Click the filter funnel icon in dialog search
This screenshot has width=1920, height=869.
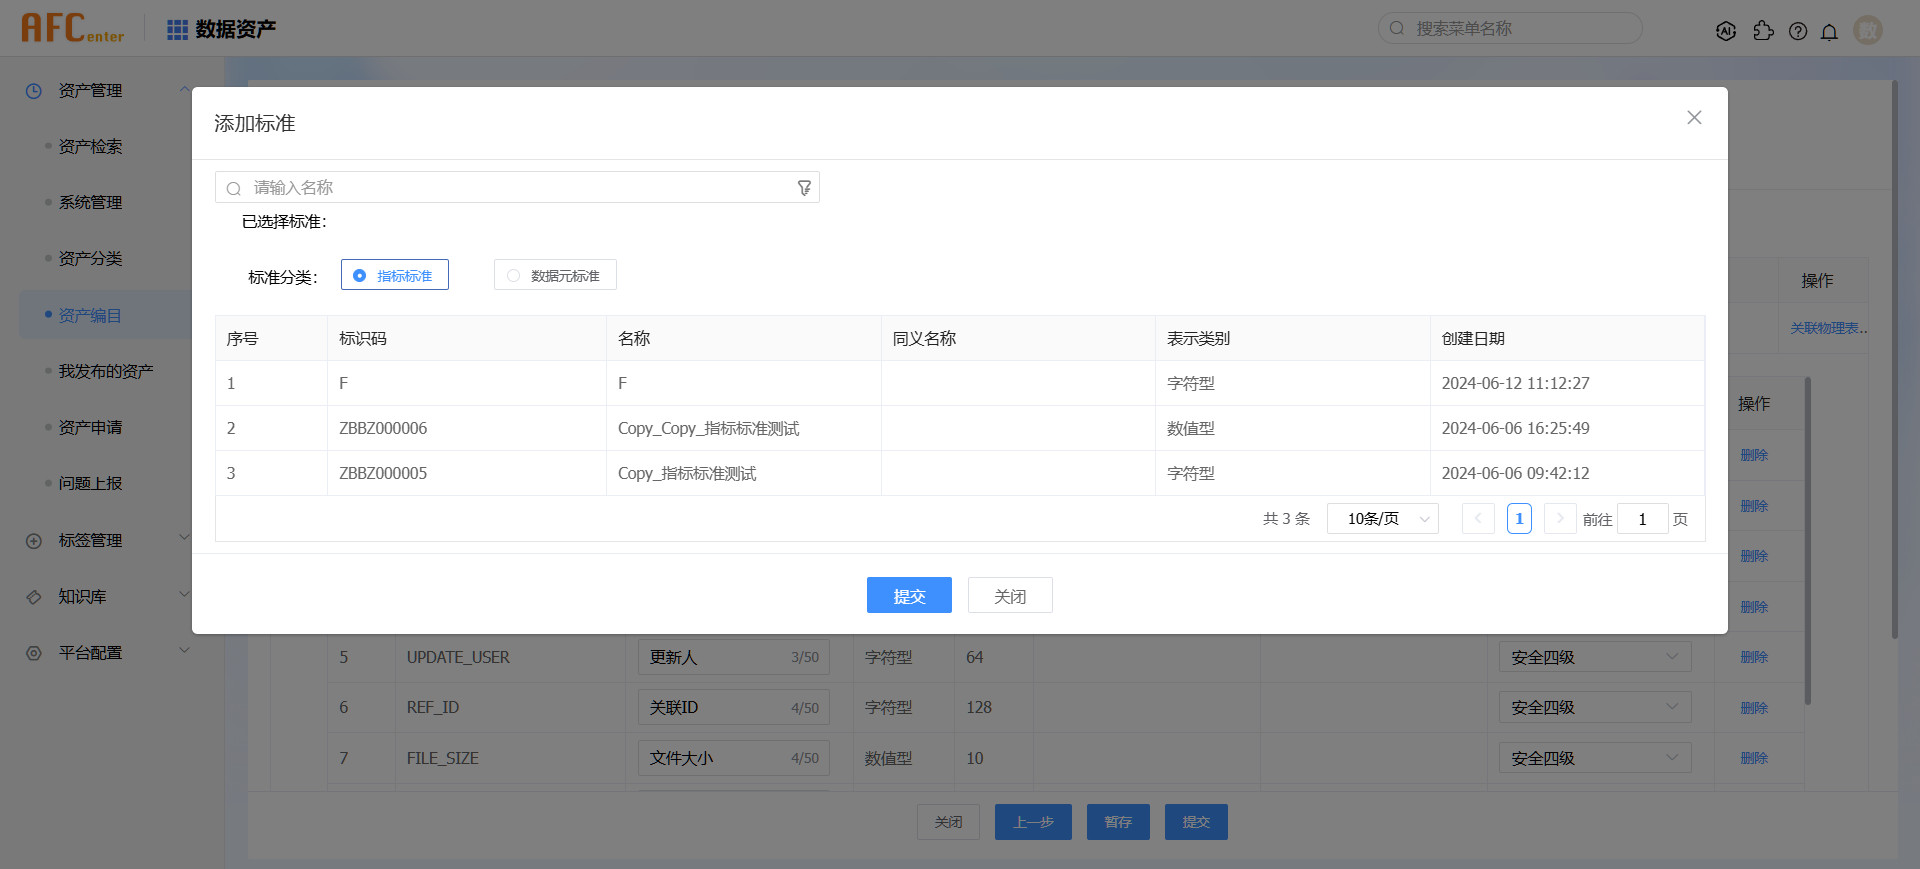click(804, 188)
